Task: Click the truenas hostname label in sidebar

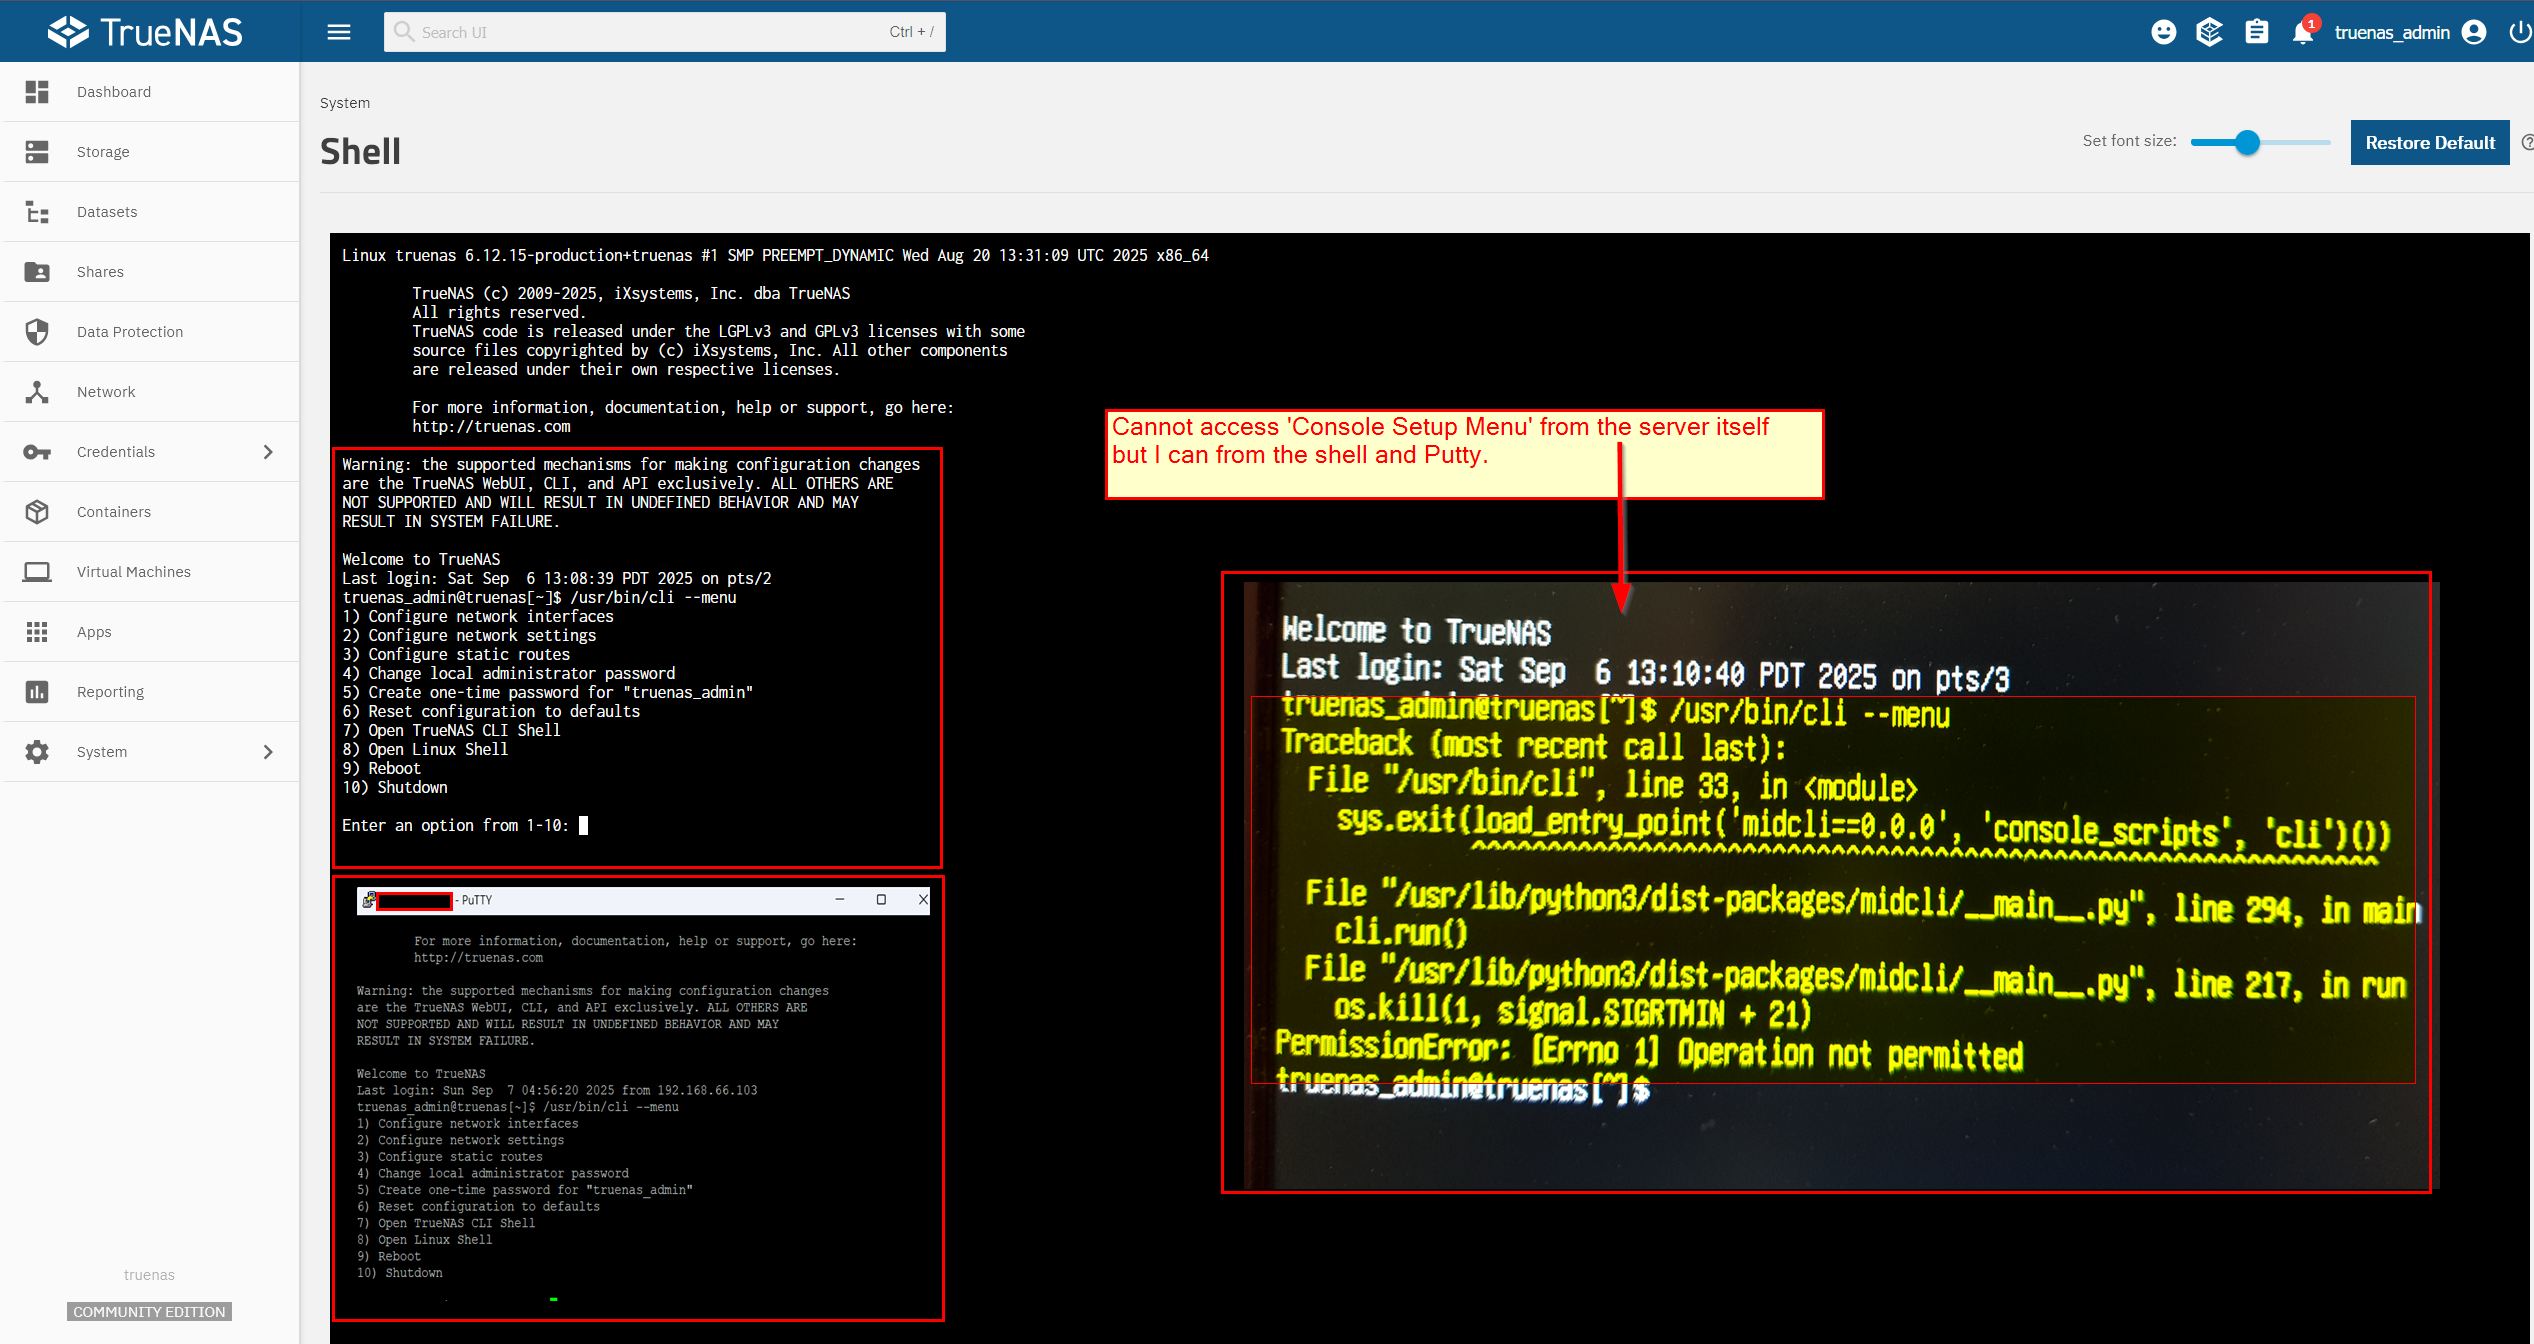Action: tap(149, 1275)
